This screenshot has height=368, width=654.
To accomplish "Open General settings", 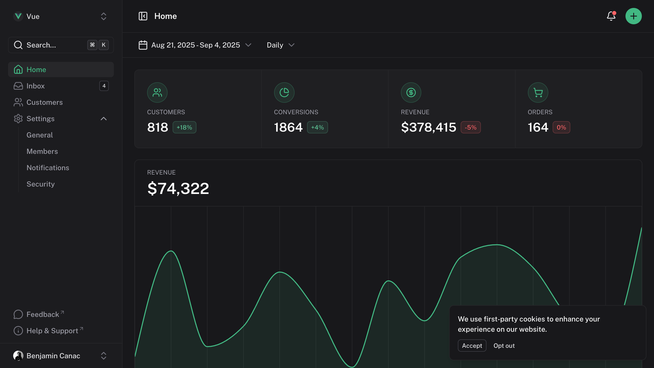I will click(x=40, y=135).
